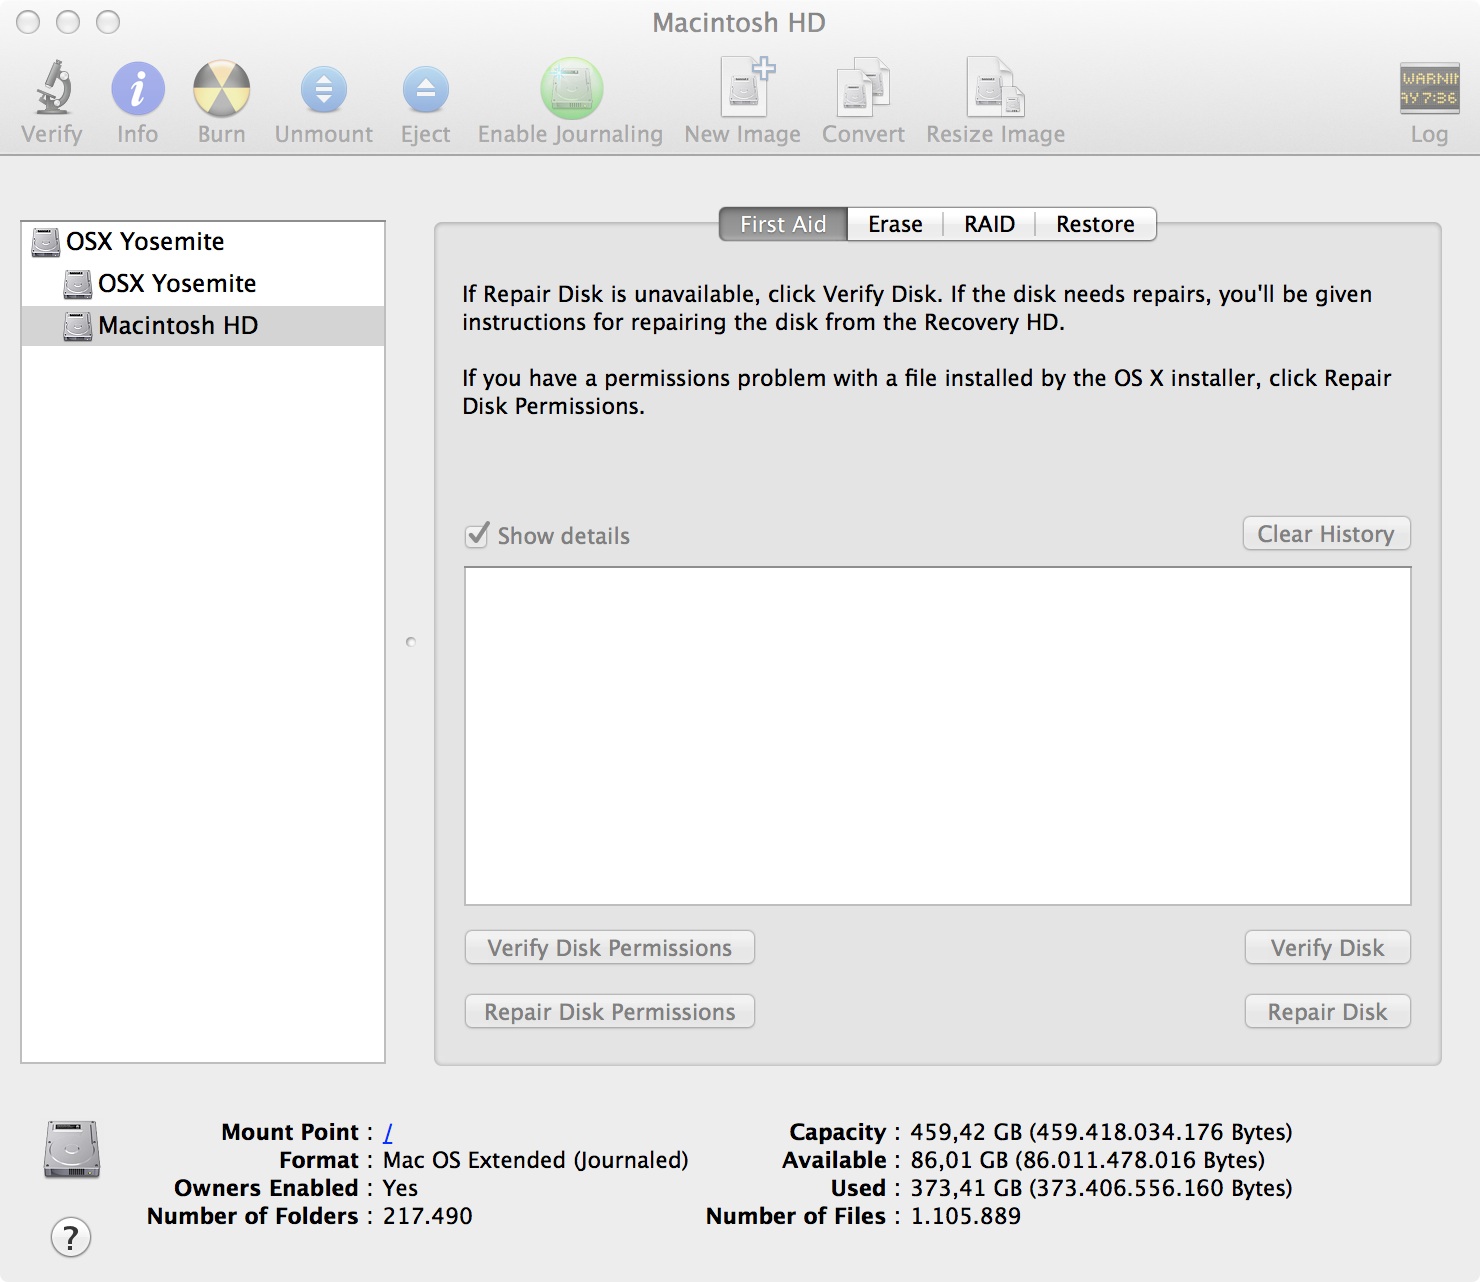Select Macintosh HD volume in sidebar
The image size is (1480, 1282).
(x=203, y=326)
